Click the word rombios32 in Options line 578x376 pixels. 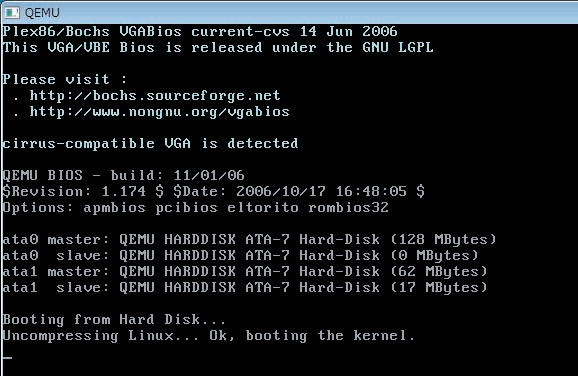348,208
